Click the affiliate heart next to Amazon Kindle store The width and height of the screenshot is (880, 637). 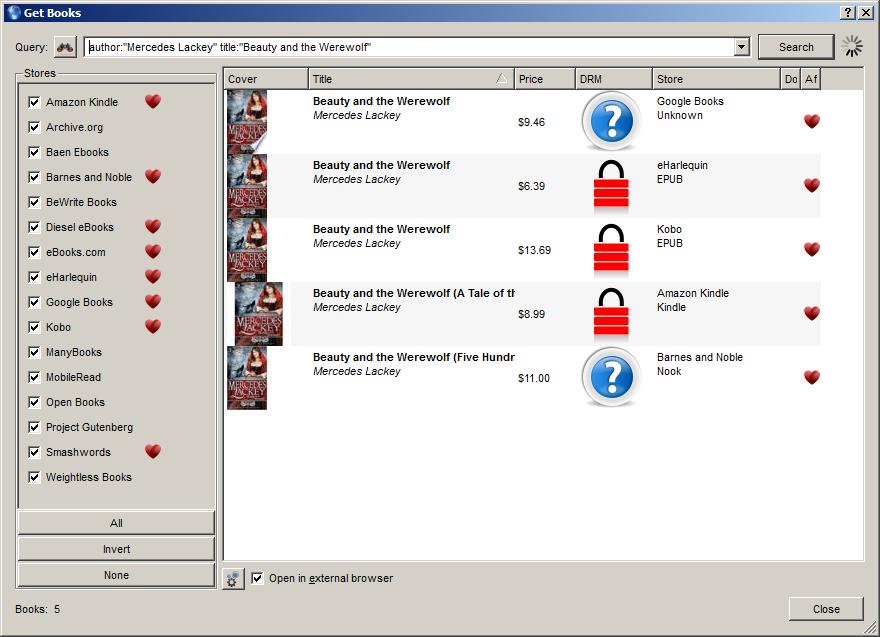pyautogui.click(x=153, y=102)
